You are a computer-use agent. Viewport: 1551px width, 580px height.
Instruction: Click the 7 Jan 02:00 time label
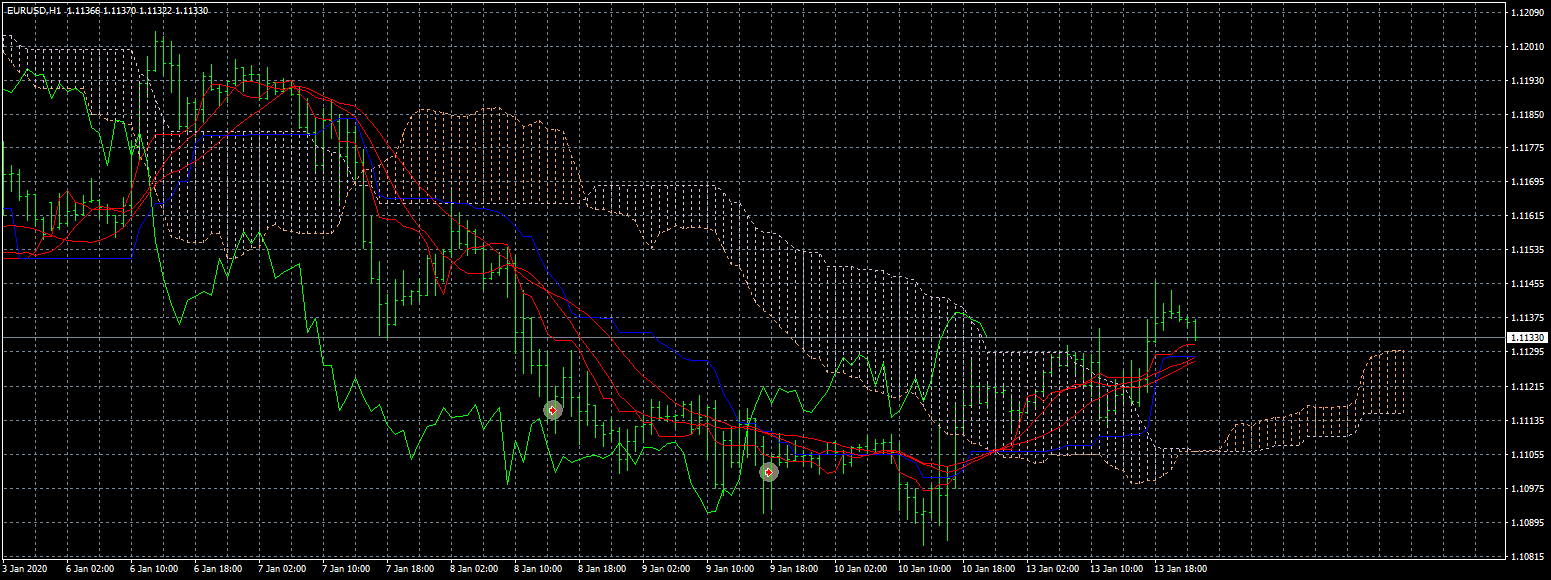pyautogui.click(x=282, y=569)
